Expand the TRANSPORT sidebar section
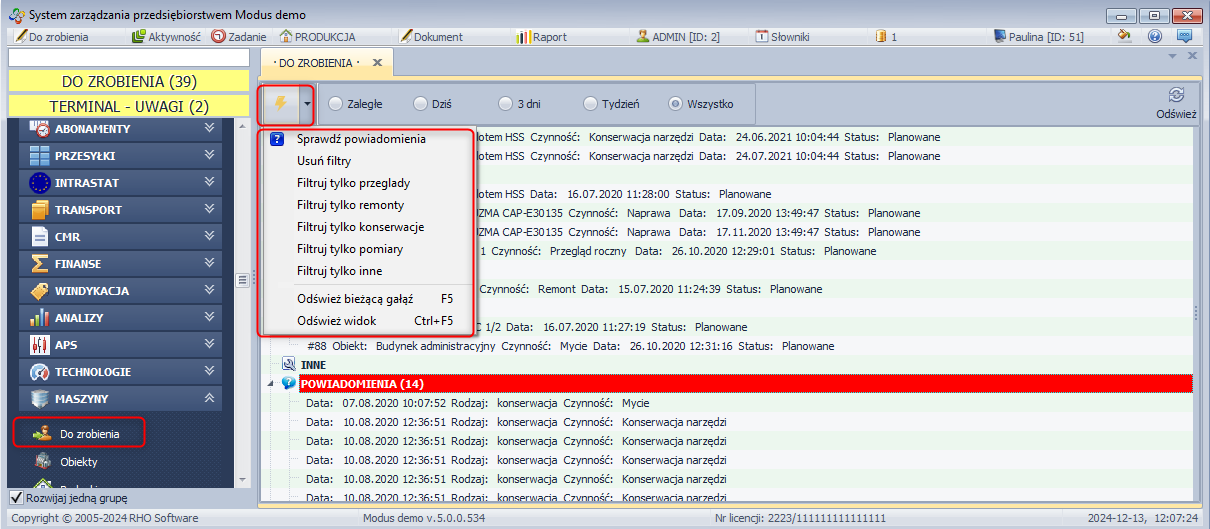The image size is (1210, 529). pos(209,210)
